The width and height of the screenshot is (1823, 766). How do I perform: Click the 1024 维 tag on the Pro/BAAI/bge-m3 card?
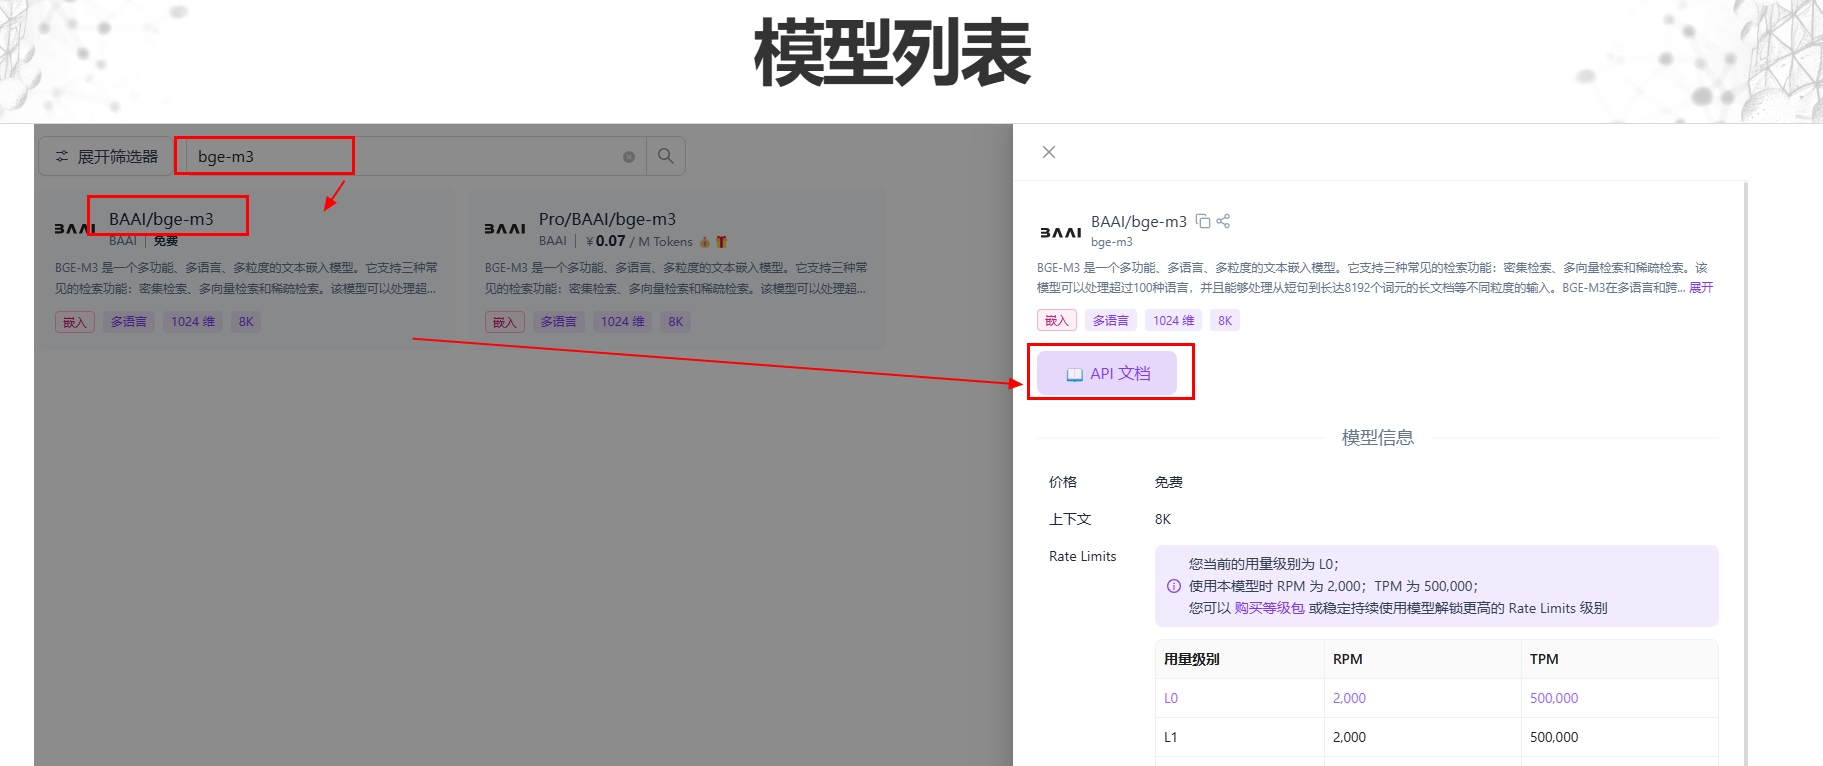623,322
